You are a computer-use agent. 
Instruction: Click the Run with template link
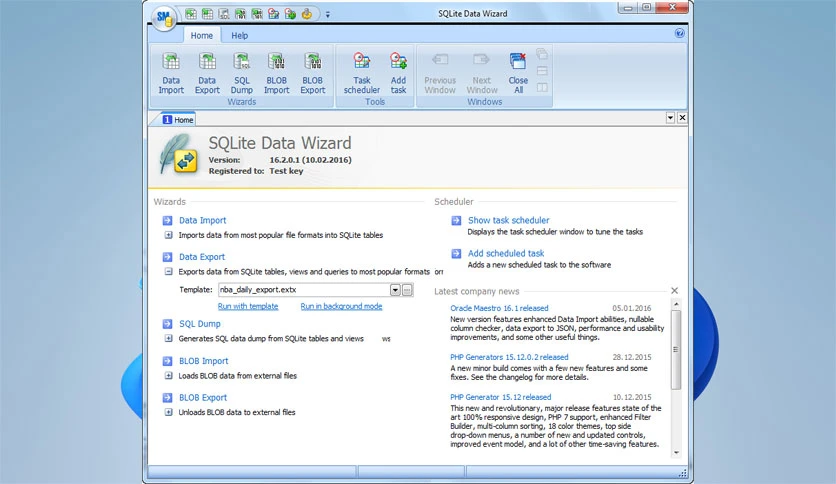(x=248, y=306)
